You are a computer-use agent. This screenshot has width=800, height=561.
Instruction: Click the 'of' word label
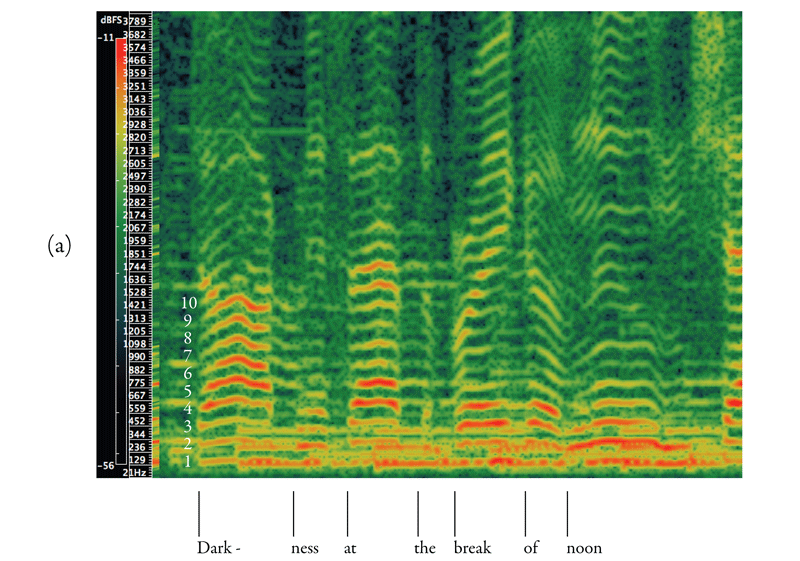pyautogui.click(x=531, y=548)
